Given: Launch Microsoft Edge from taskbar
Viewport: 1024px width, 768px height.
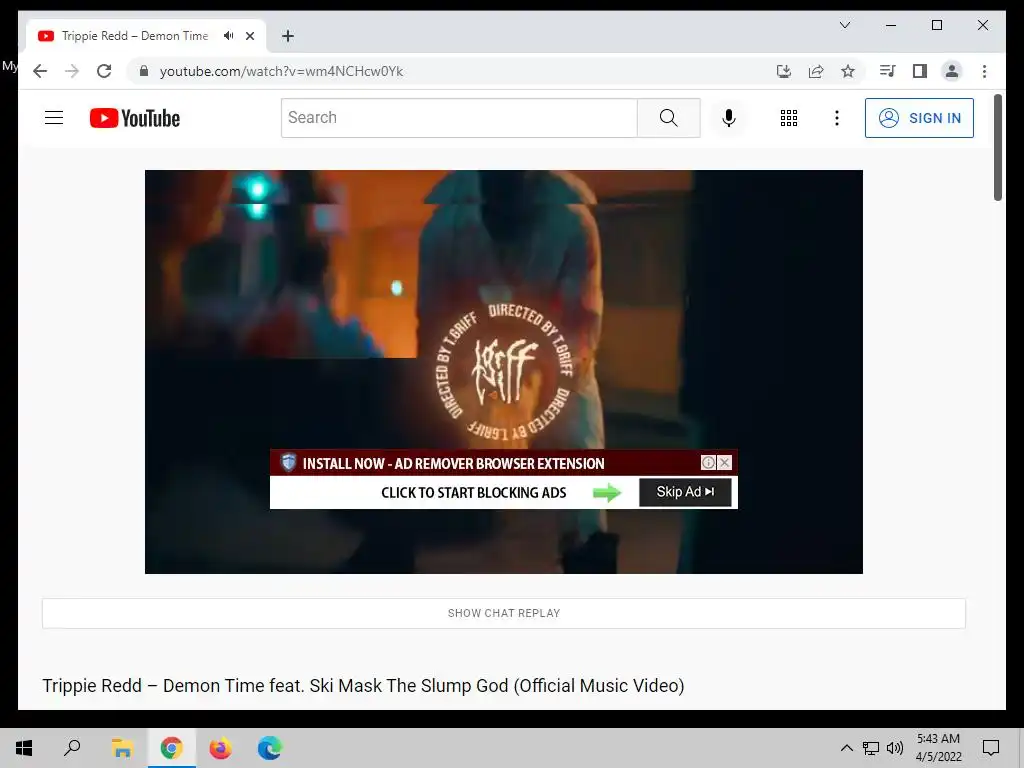Looking at the screenshot, I should pos(269,748).
